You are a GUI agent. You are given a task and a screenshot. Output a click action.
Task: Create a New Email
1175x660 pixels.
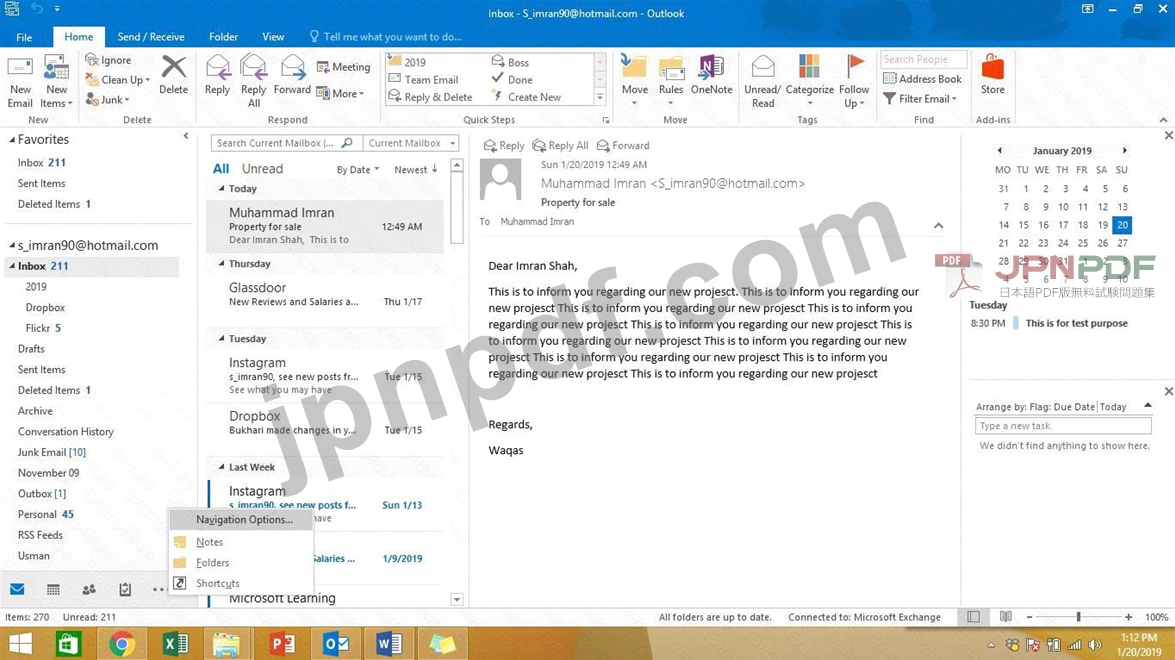(20, 82)
